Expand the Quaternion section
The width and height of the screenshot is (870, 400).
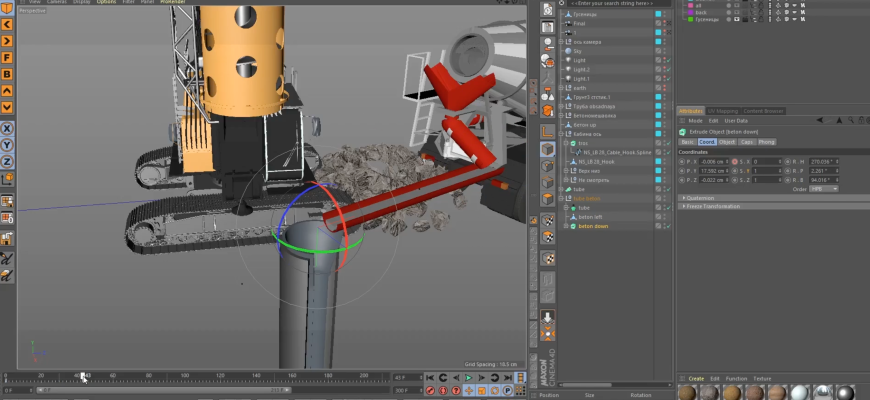[x=700, y=198]
